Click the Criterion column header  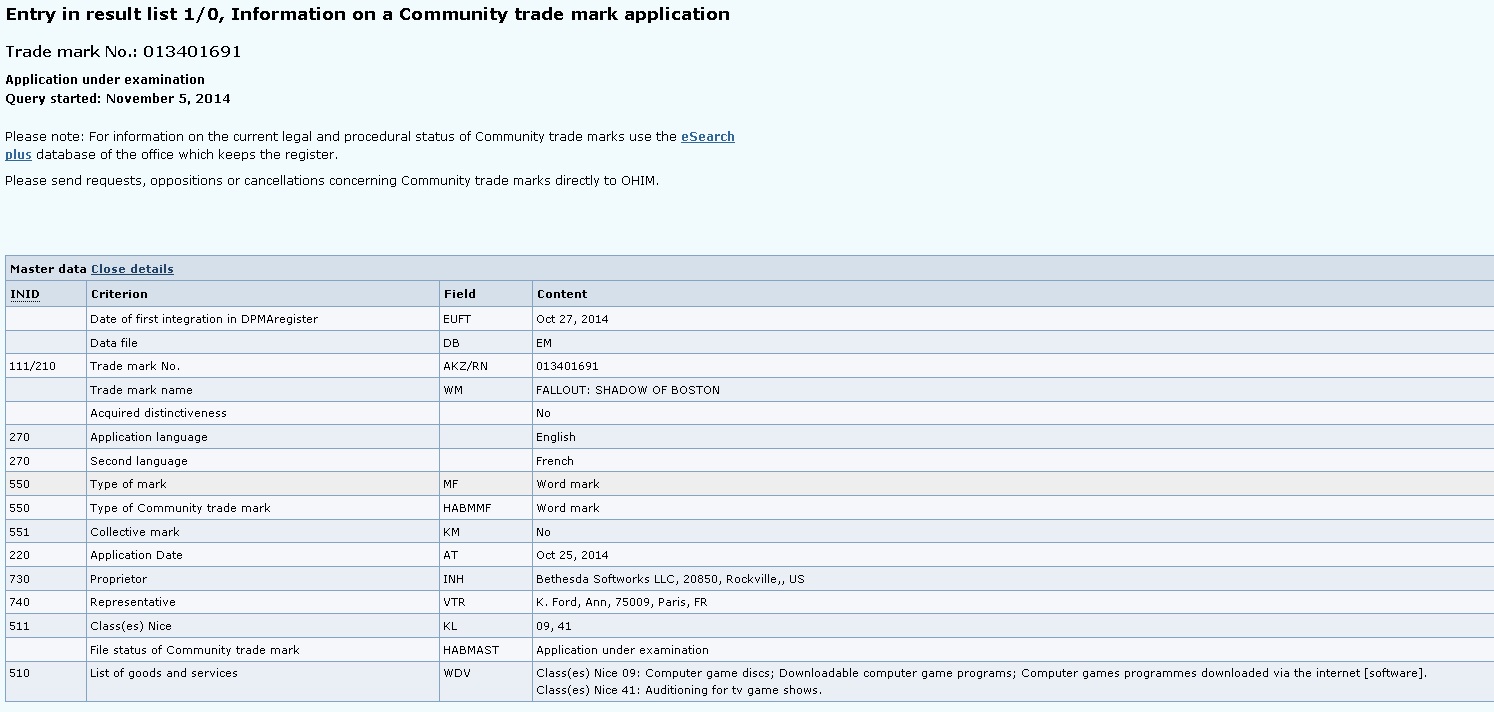click(x=119, y=294)
